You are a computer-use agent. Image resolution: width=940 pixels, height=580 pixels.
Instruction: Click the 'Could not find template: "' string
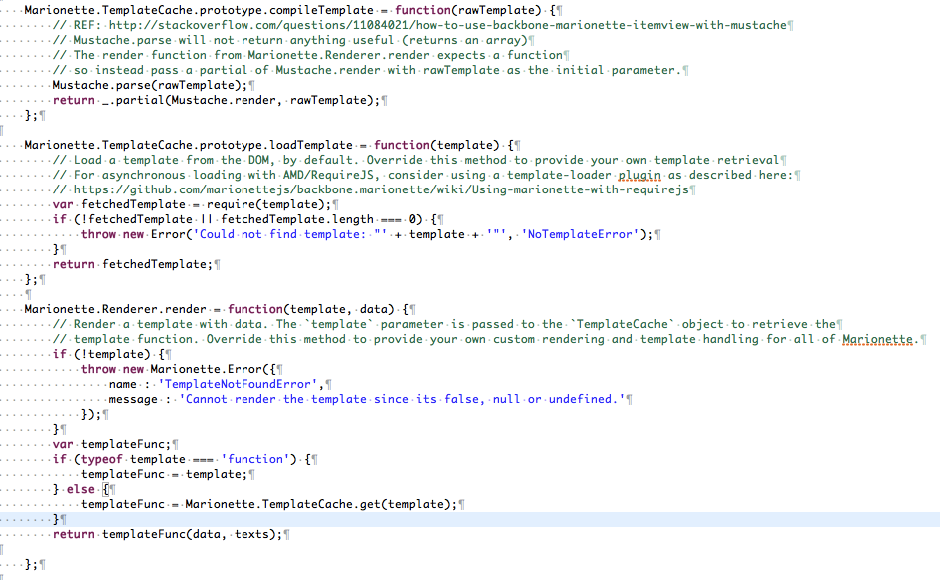pyautogui.click(x=290, y=235)
